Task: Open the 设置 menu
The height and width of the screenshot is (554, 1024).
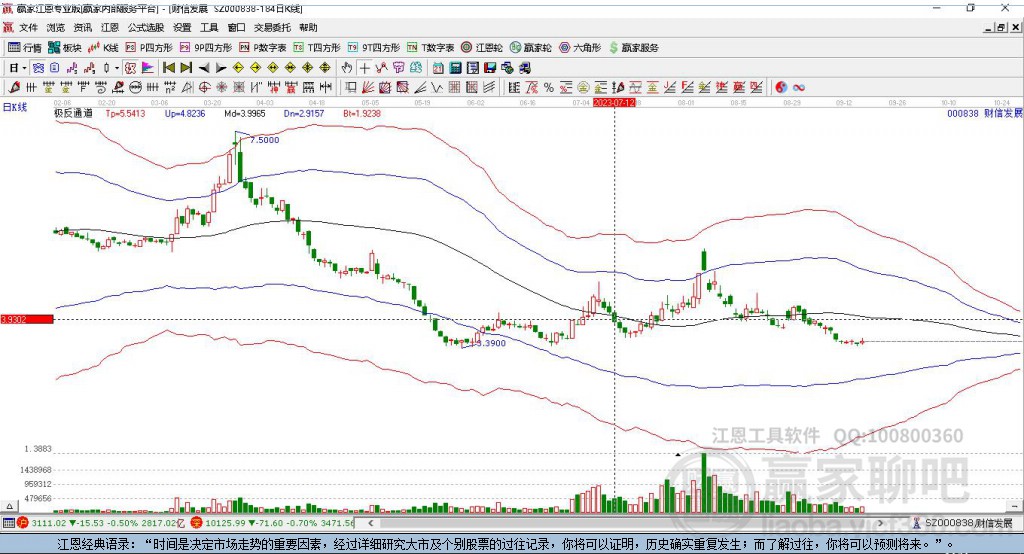Action: pyautogui.click(x=182, y=27)
